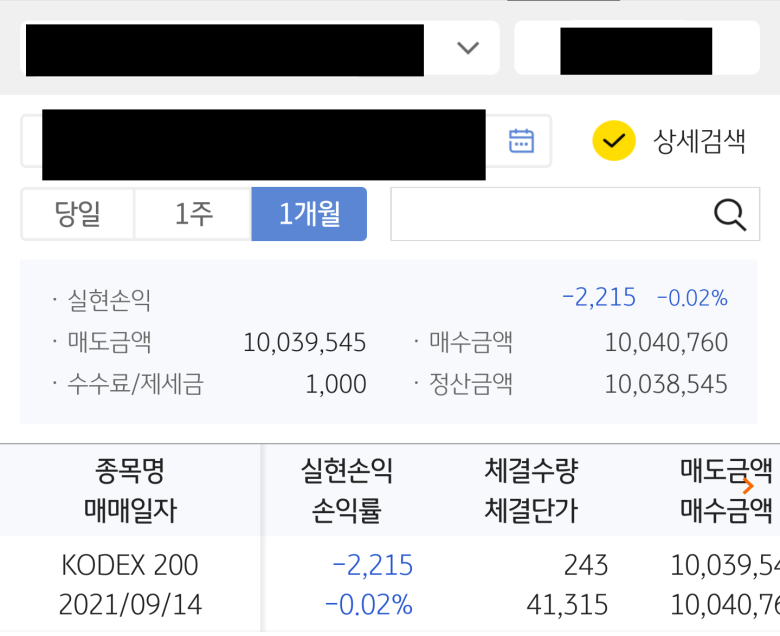Click the 실현손익 손익률 column header
The image size is (780, 636).
pyautogui.click(x=347, y=490)
